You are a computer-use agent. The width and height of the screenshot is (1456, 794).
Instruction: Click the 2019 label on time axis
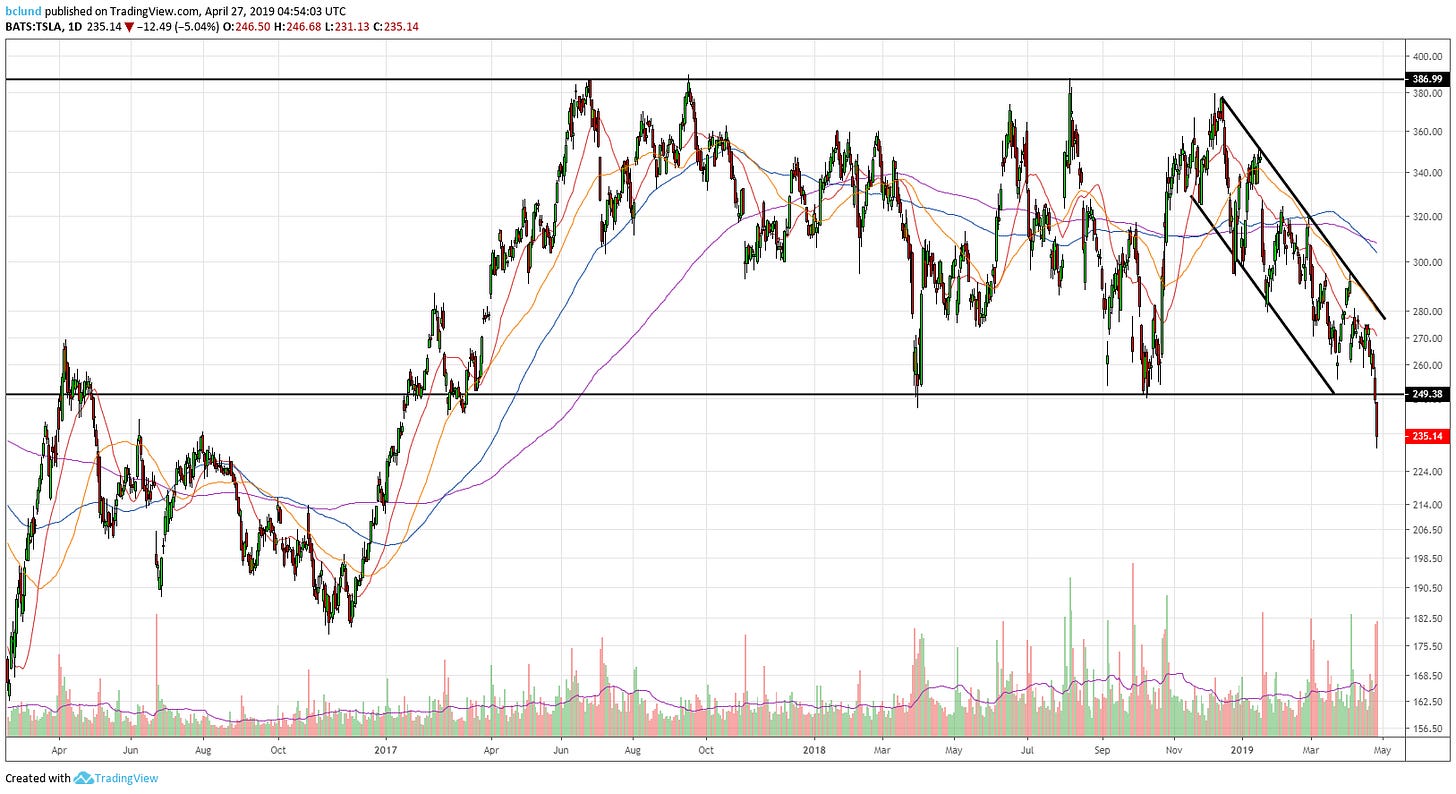1241,748
